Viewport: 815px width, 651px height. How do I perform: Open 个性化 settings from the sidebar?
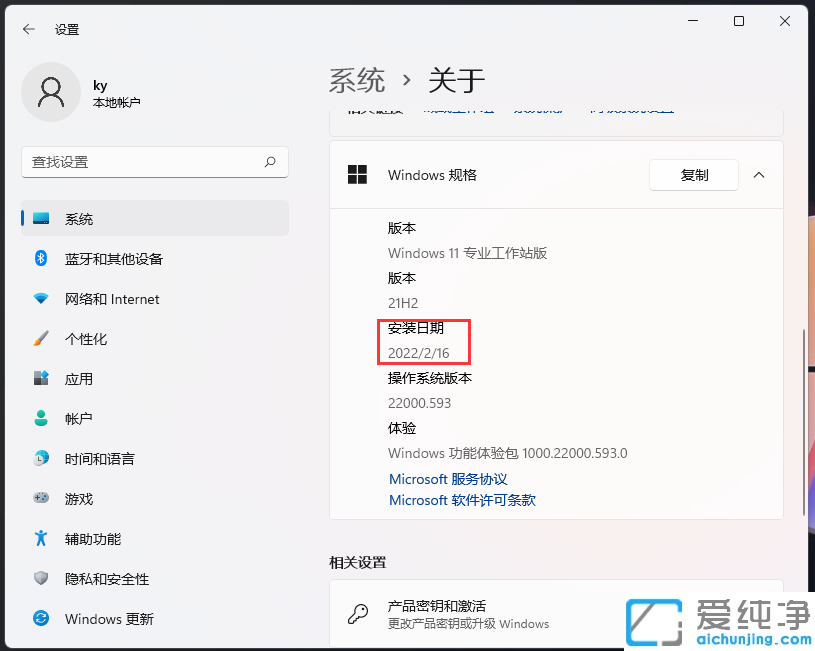(90, 339)
